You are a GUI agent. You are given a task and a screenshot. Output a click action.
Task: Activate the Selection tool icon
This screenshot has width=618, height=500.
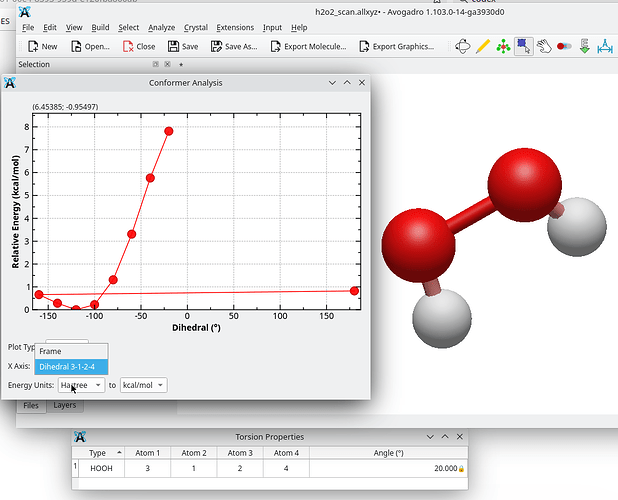pyautogui.click(x=524, y=46)
